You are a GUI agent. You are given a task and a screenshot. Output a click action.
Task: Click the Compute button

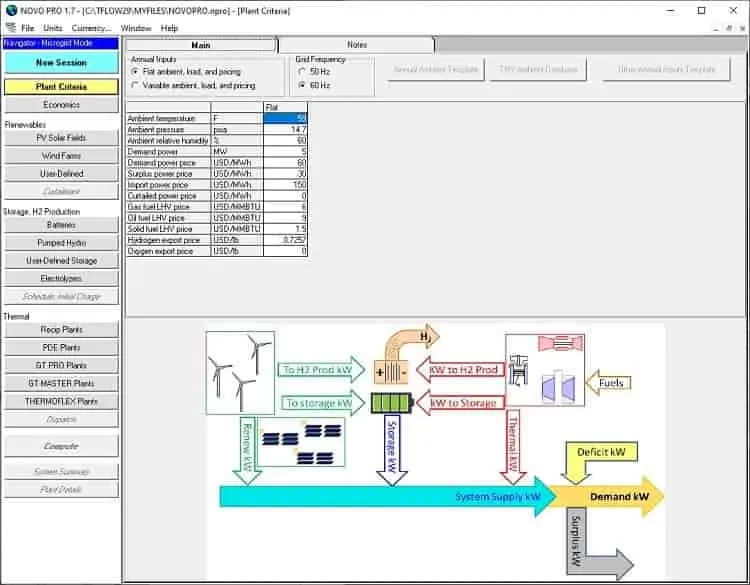coord(61,446)
